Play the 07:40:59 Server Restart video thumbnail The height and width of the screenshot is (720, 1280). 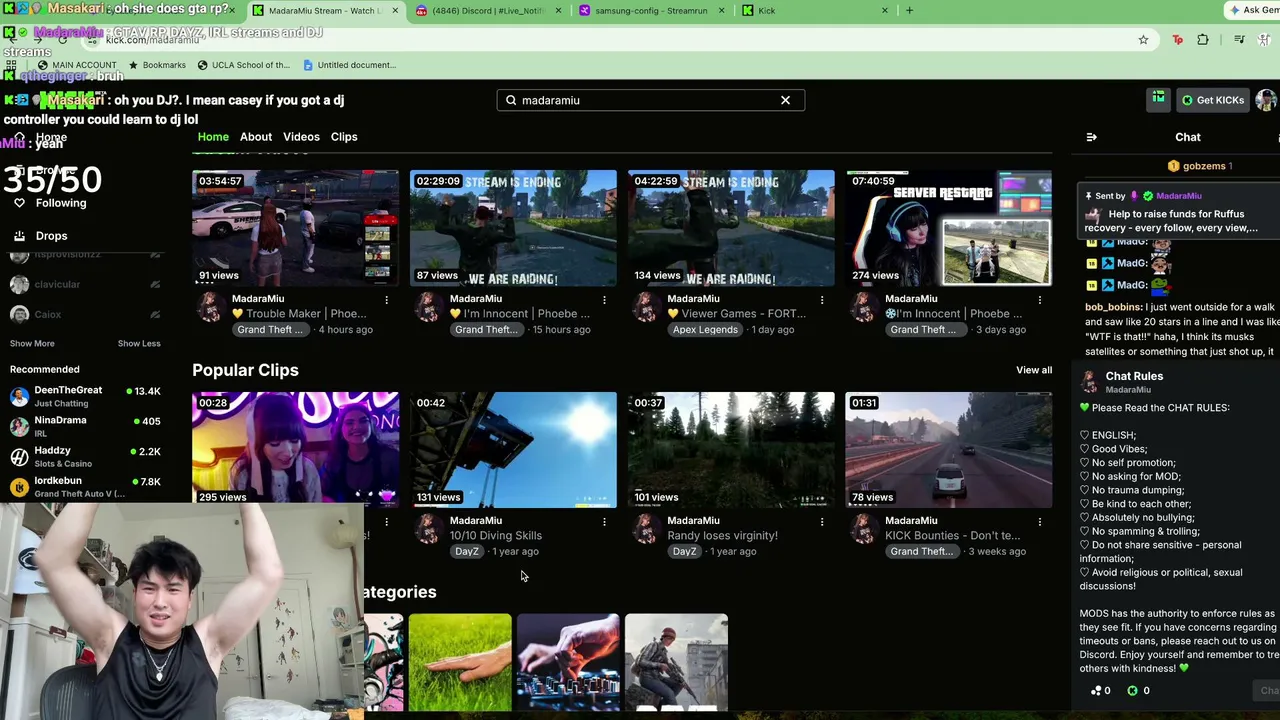point(949,228)
